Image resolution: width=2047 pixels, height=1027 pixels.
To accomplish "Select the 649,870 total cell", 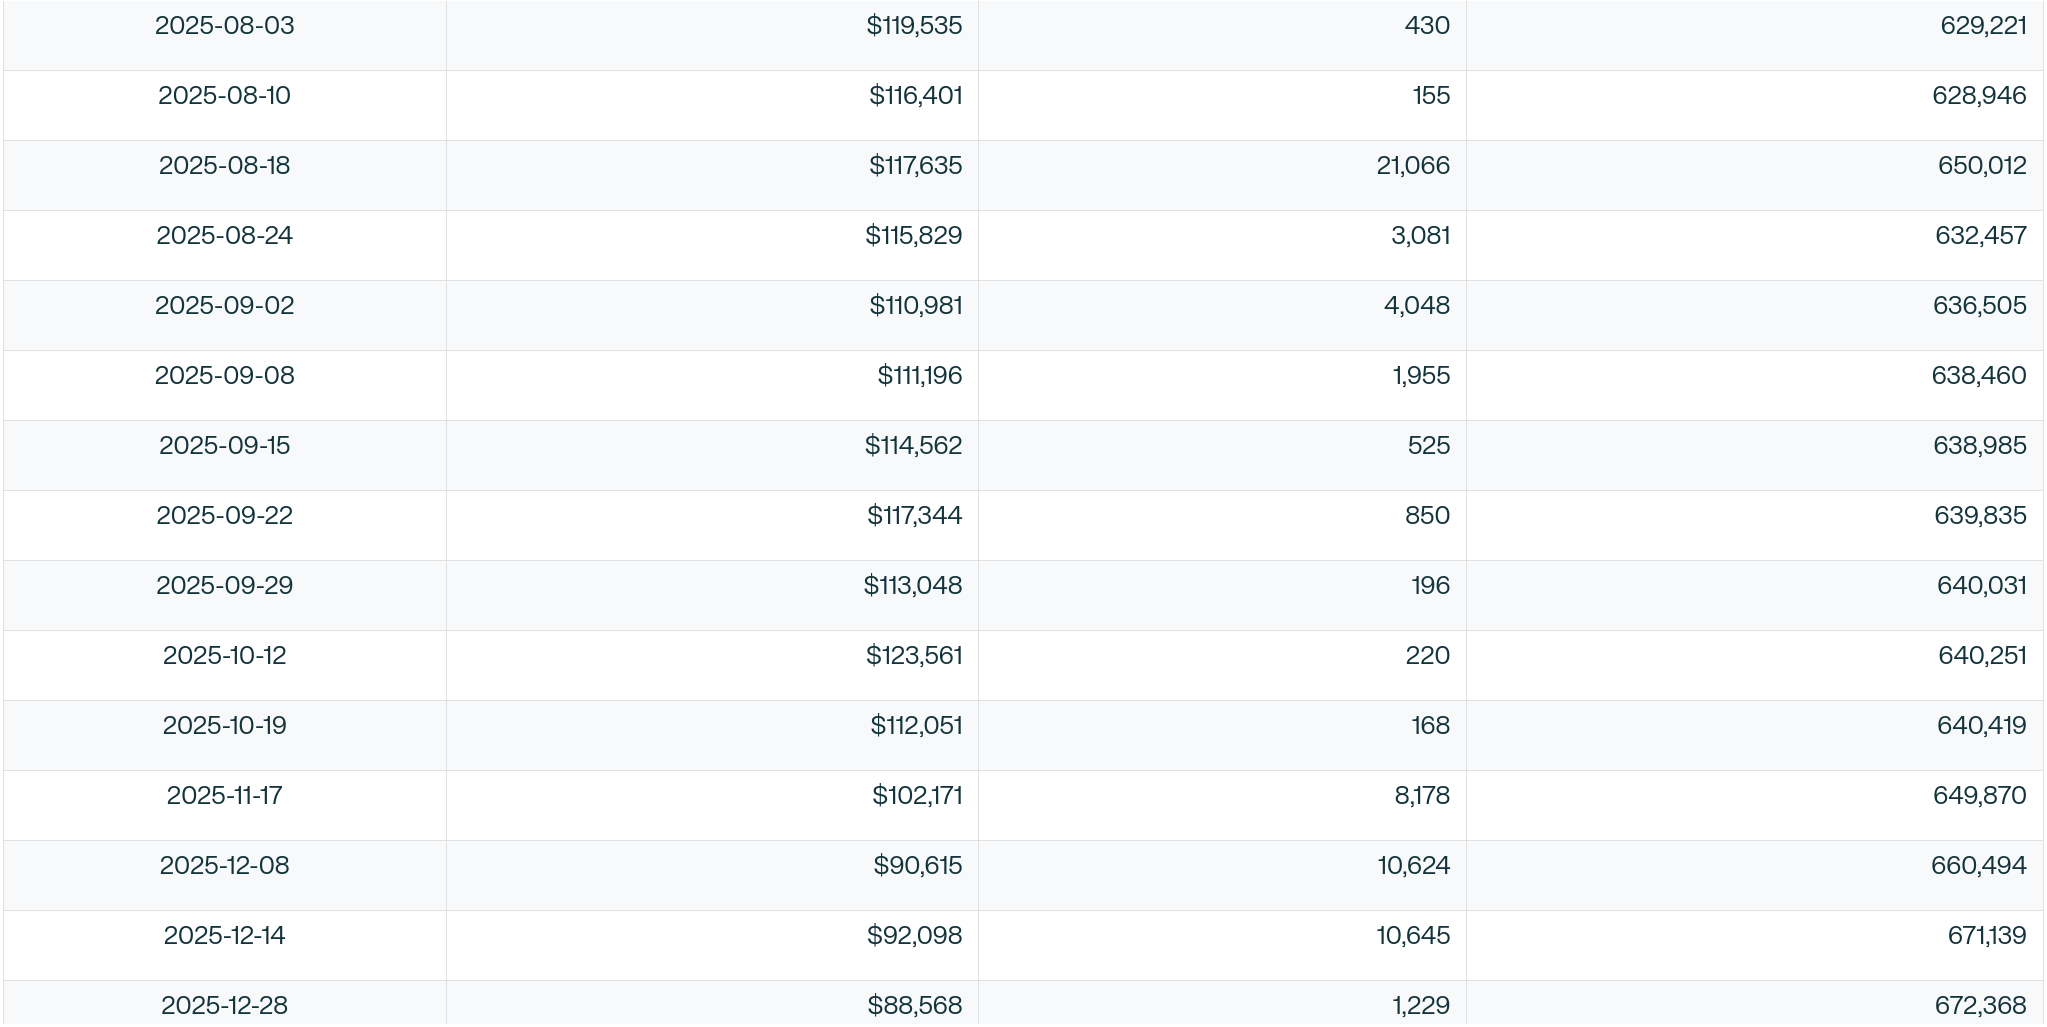I will (1979, 796).
